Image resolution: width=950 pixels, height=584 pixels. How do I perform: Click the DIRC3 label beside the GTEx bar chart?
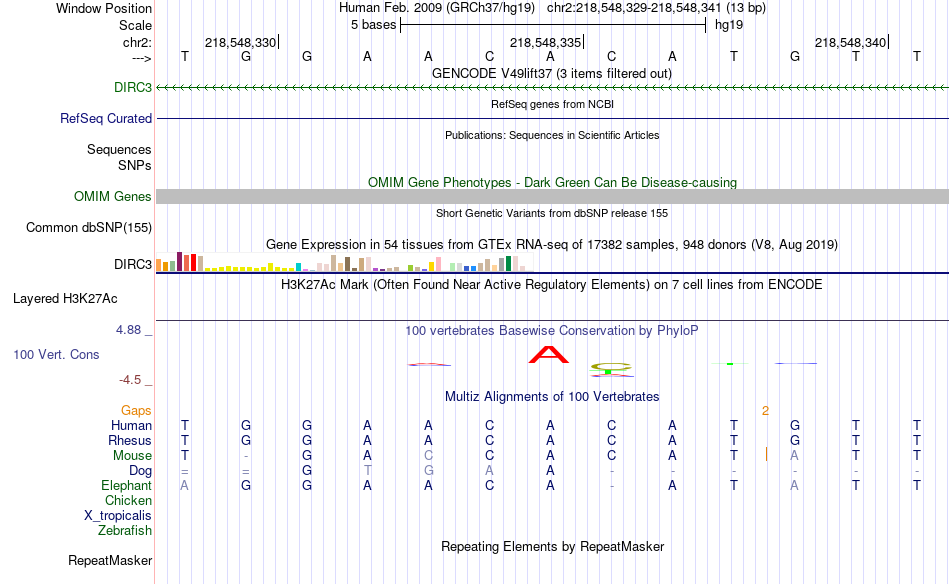coord(133,264)
